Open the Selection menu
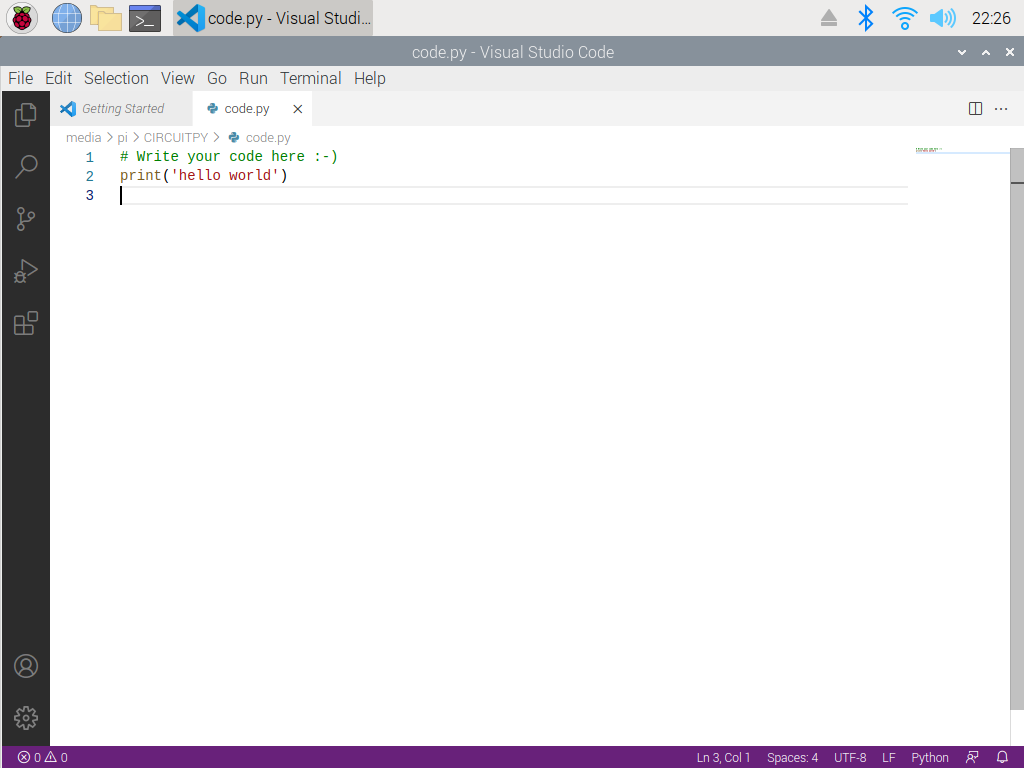 116,78
